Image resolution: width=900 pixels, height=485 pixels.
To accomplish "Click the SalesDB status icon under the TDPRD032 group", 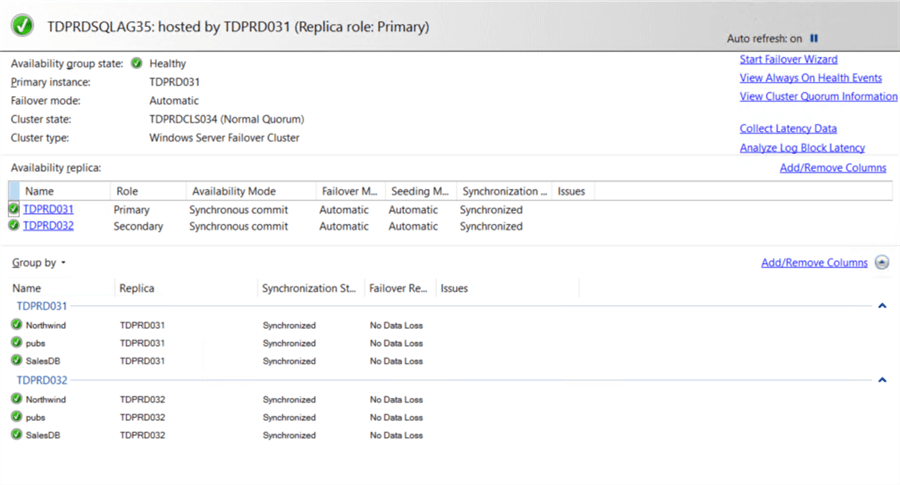I will coord(17,434).
